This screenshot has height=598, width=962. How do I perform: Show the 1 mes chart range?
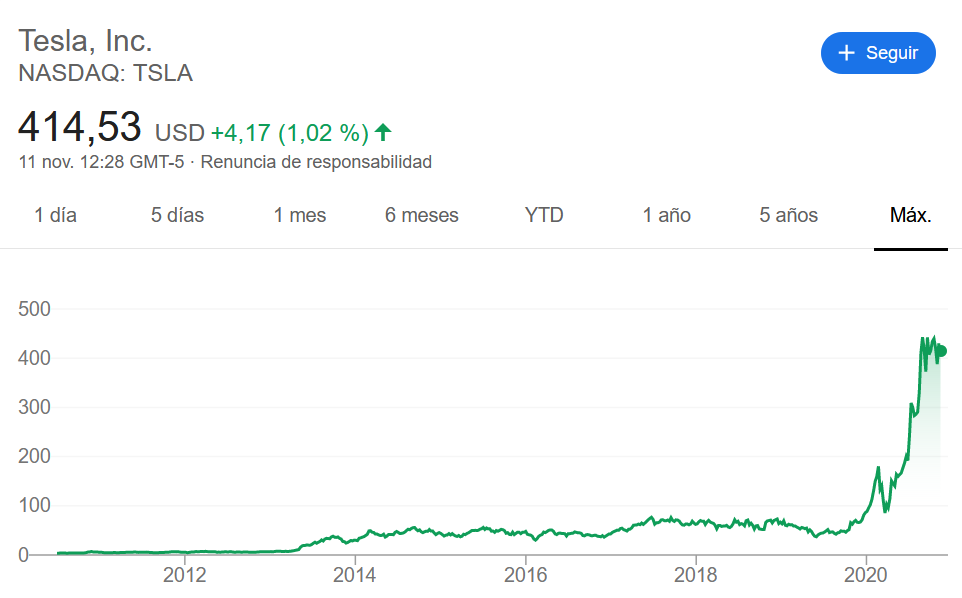(300, 215)
